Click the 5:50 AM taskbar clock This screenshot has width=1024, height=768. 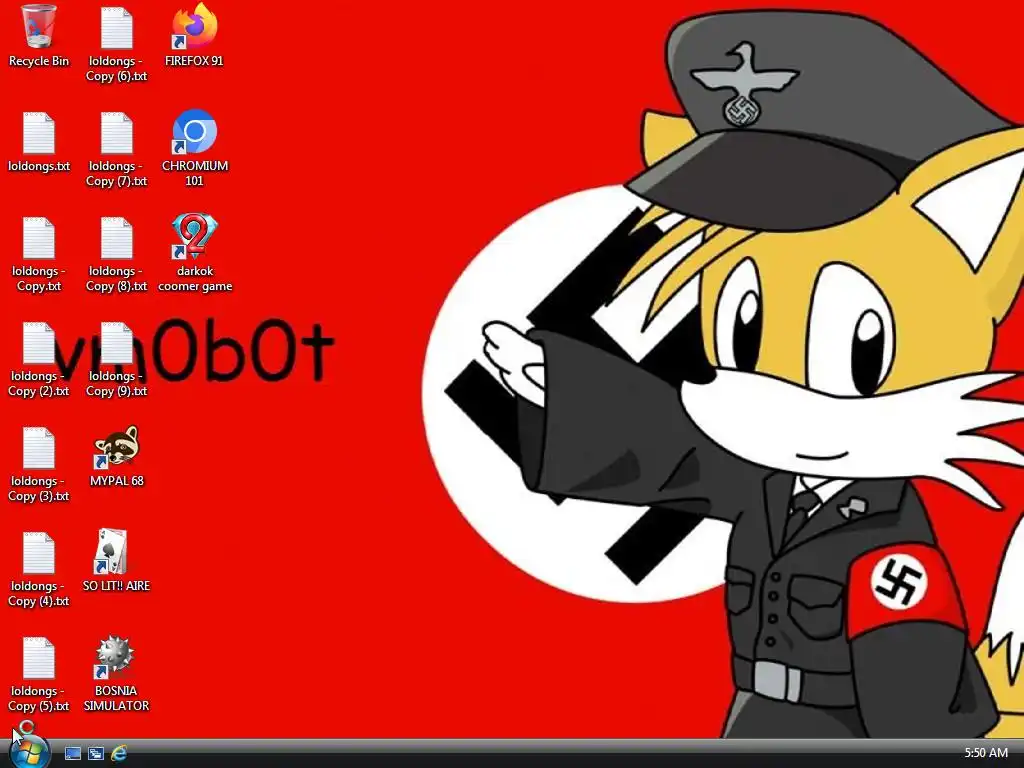tap(986, 753)
